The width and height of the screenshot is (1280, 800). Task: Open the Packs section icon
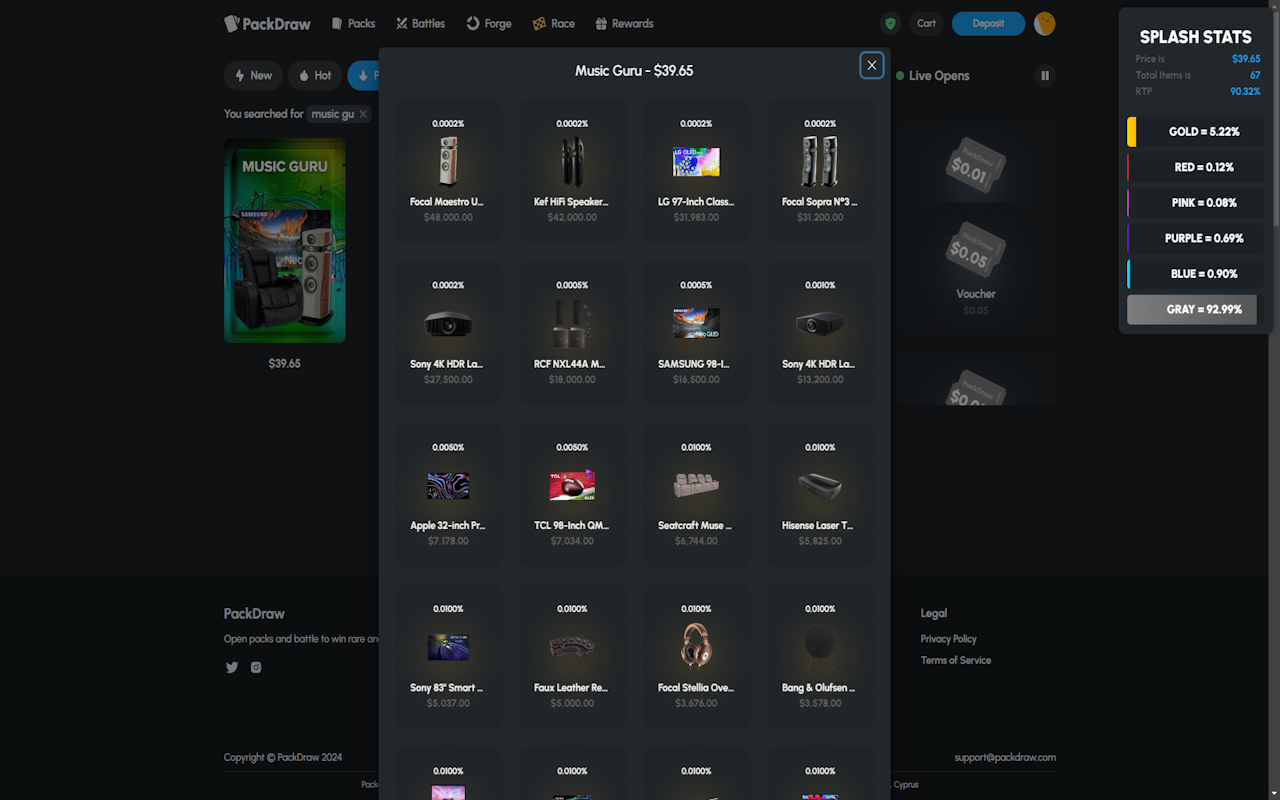(x=336, y=23)
